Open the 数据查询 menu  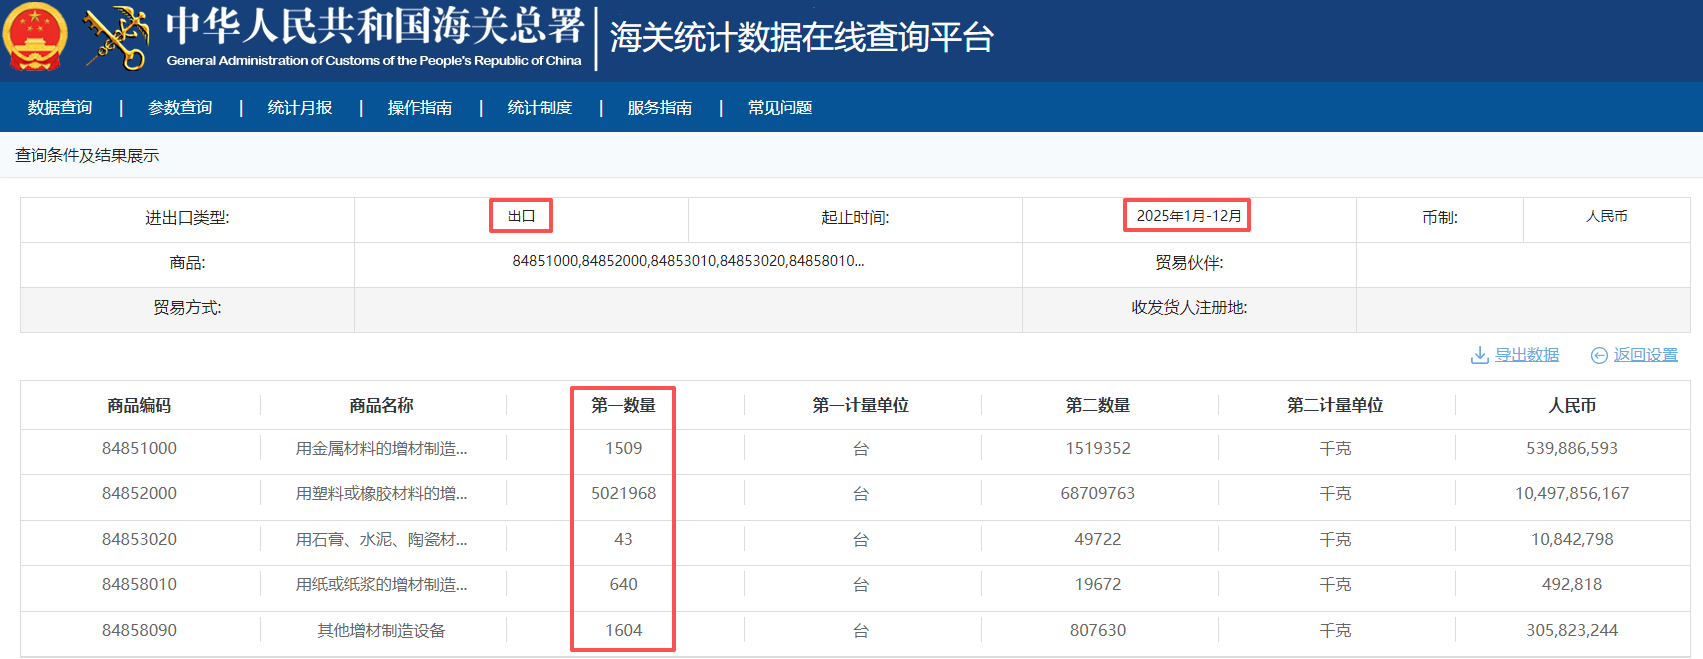point(60,107)
